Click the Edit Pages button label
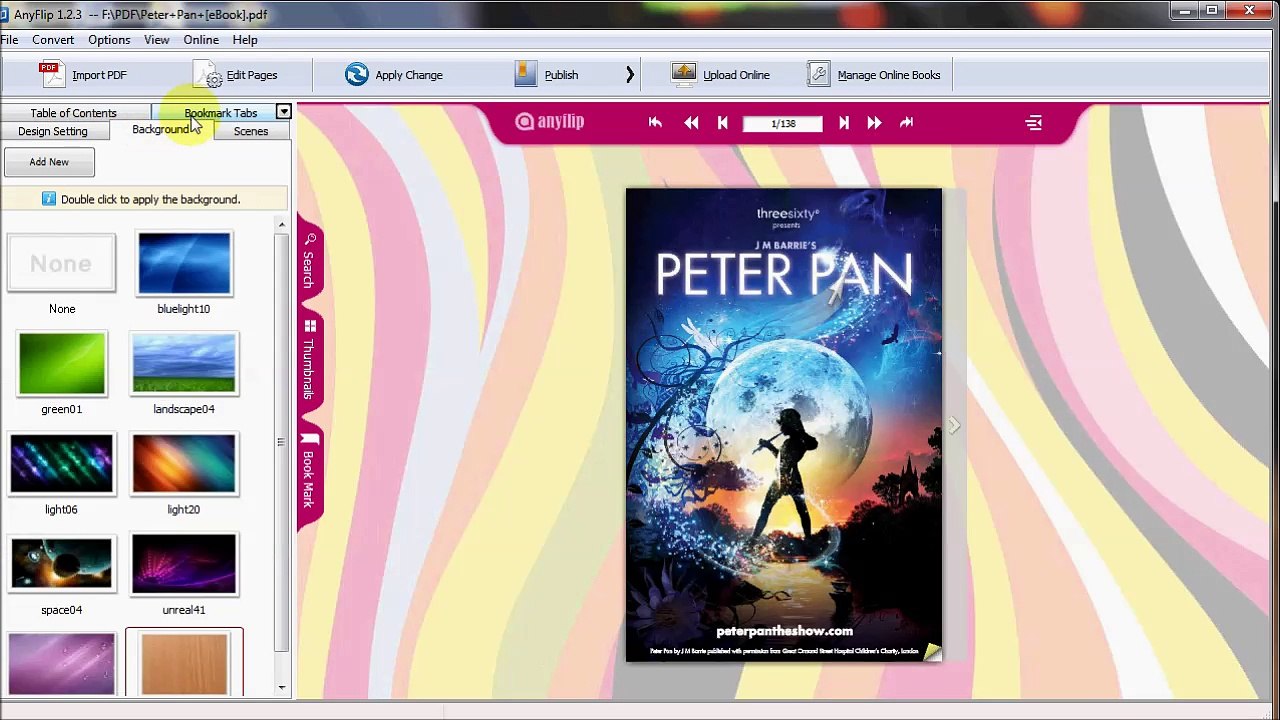1280x720 pixels. tap(252, 75)
